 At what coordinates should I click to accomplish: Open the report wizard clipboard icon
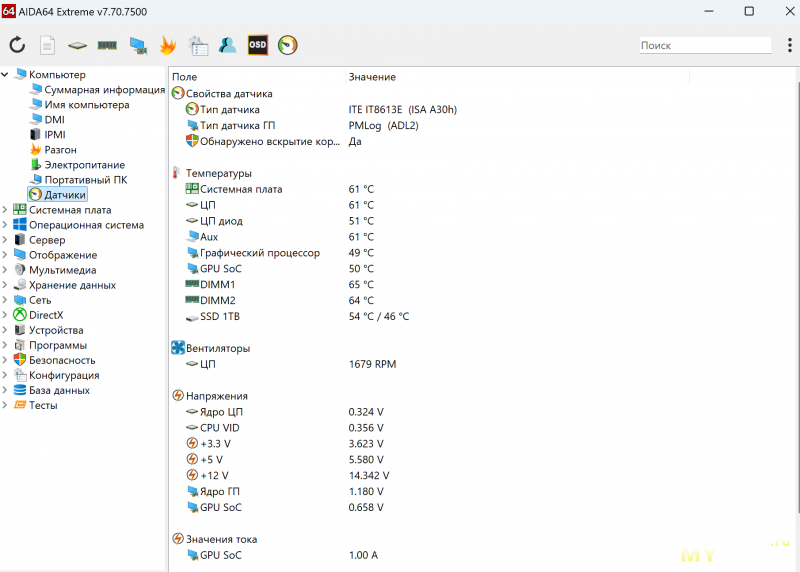coord(198,45)
